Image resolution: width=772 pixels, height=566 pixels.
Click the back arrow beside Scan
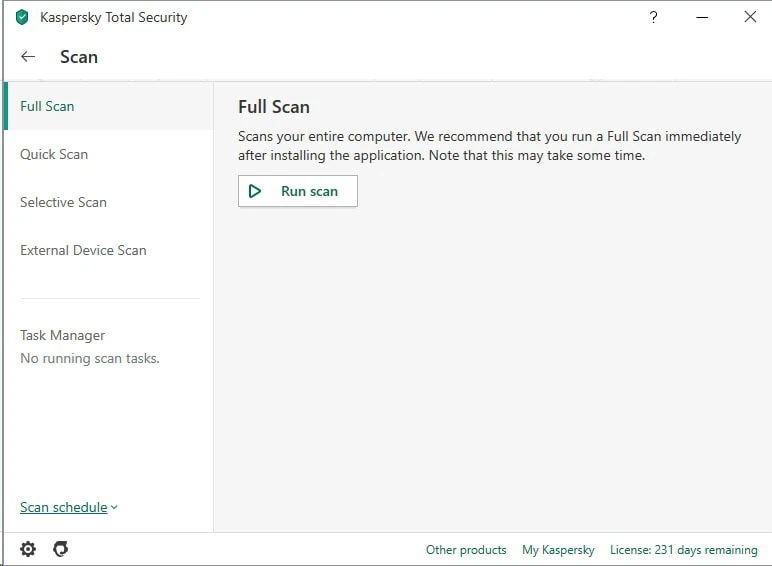pyautogui.click(x=28, y=57)
